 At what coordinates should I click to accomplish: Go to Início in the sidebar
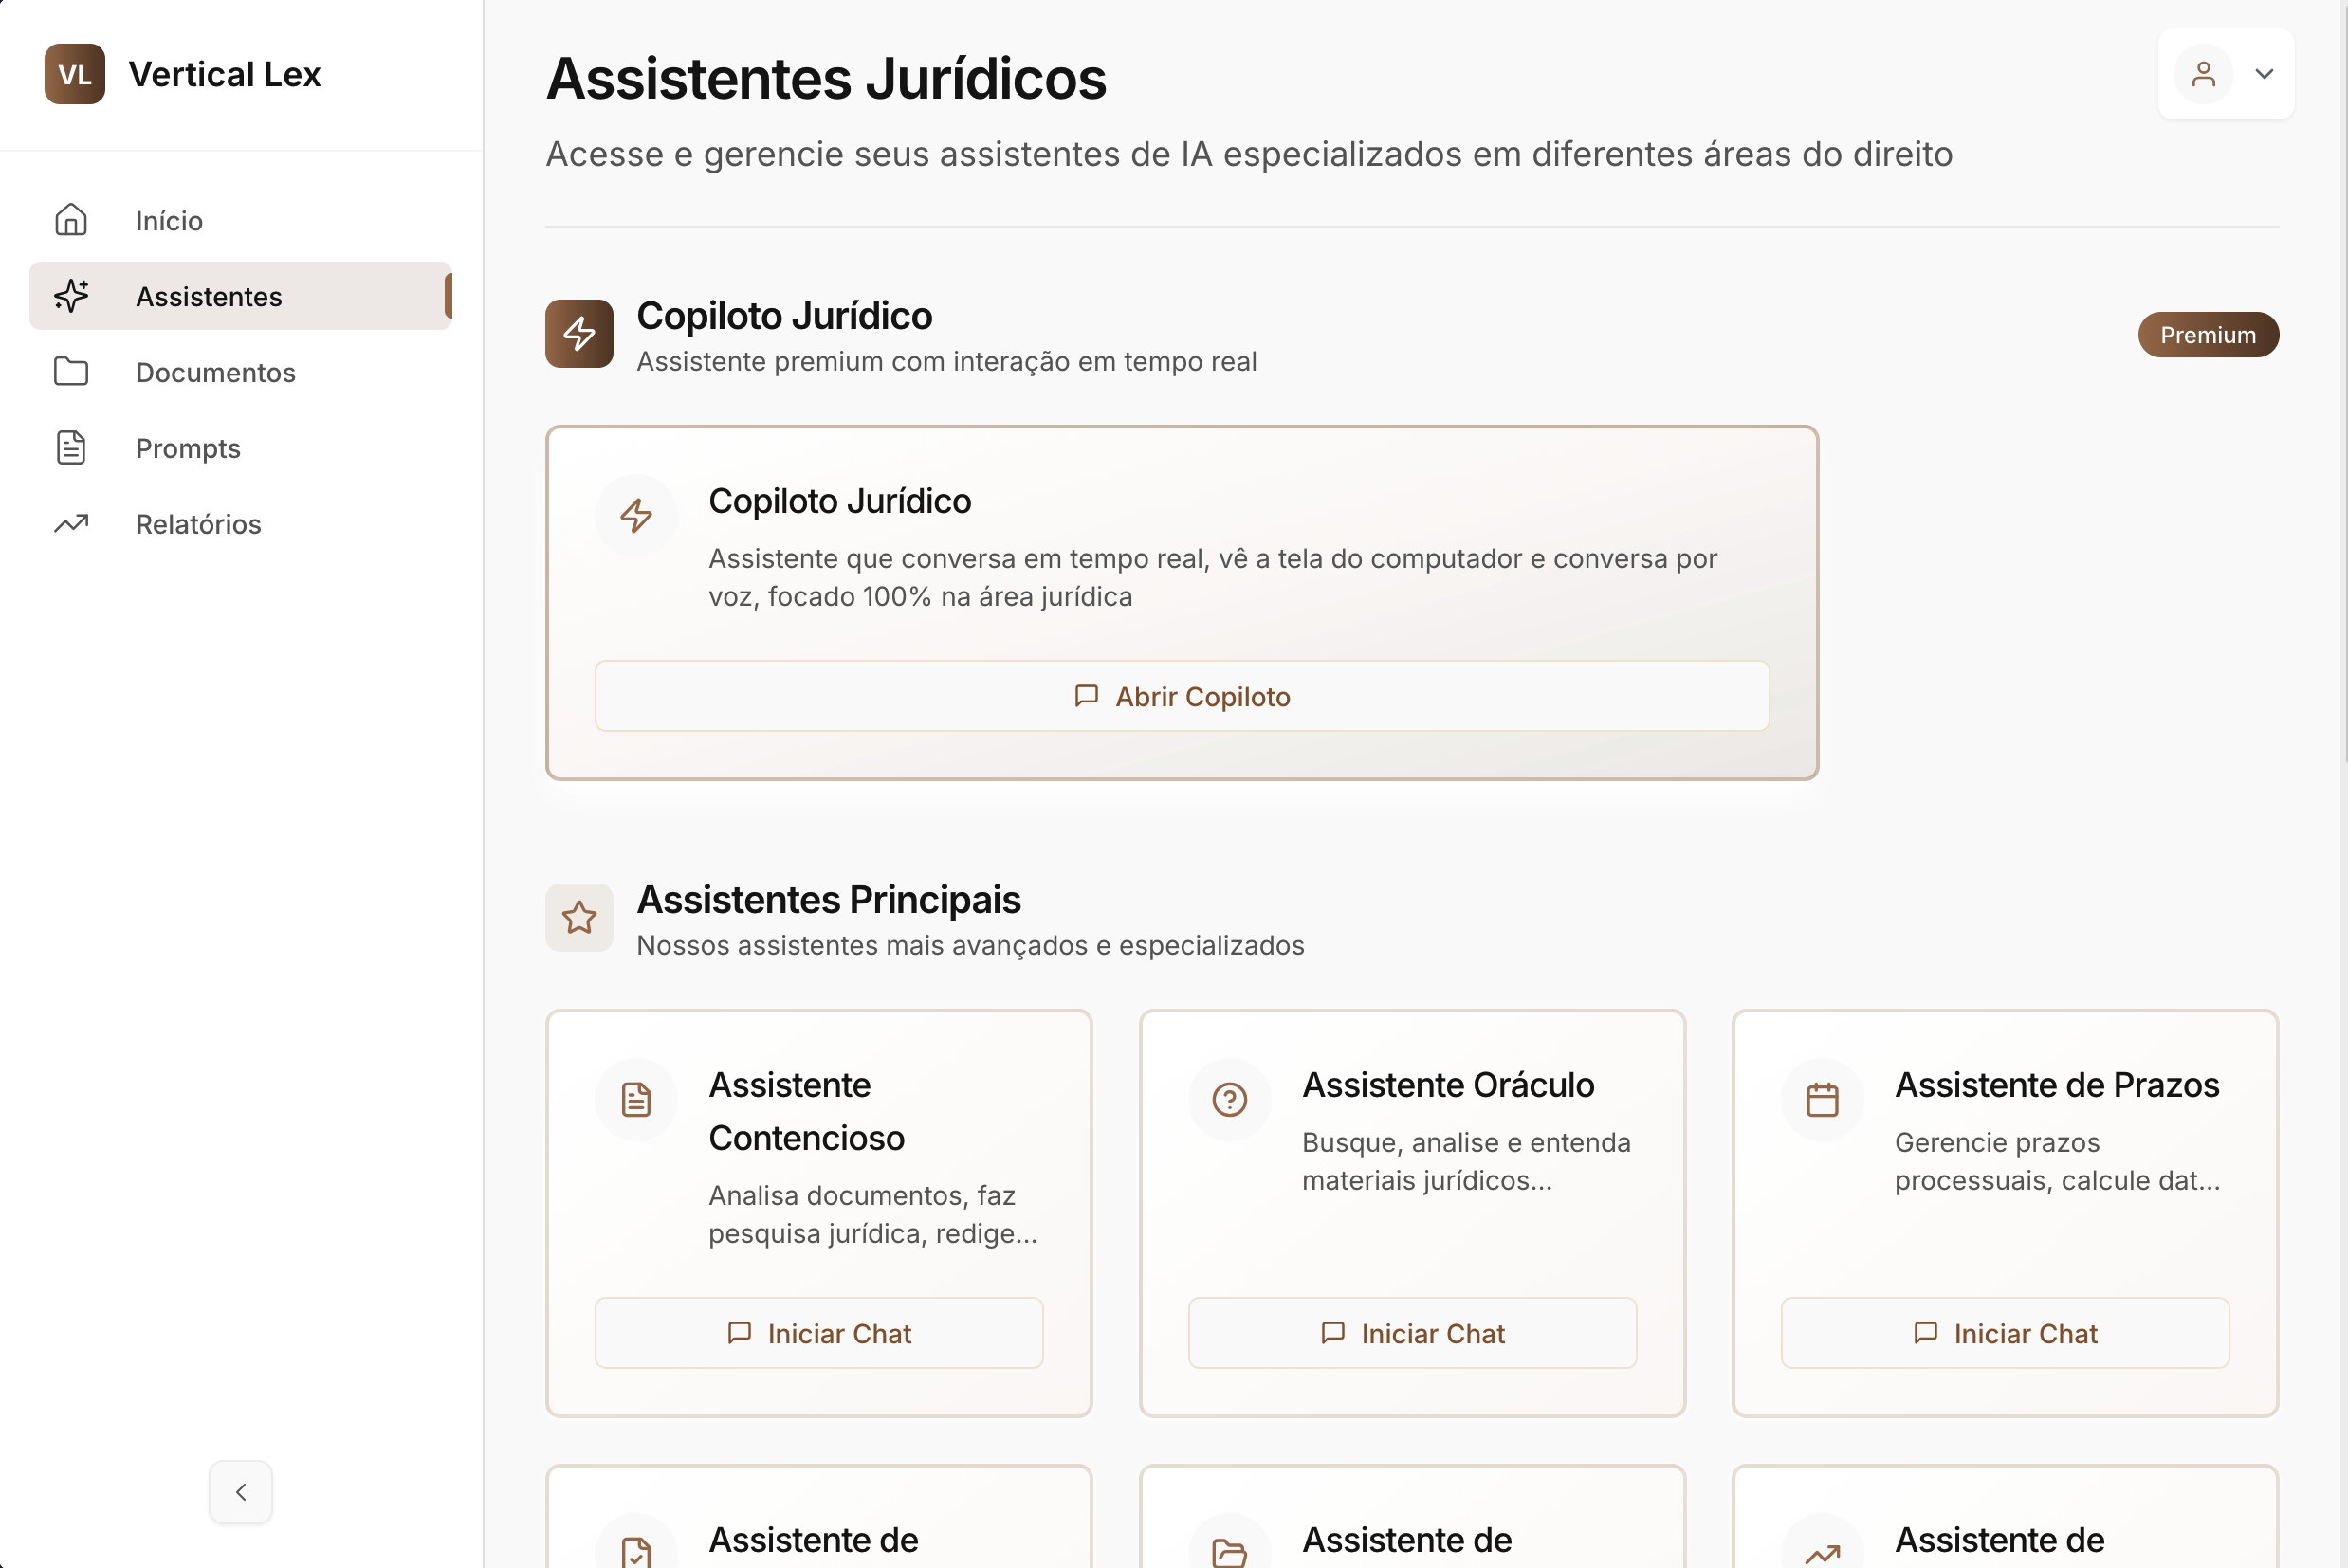click(240, 220)
